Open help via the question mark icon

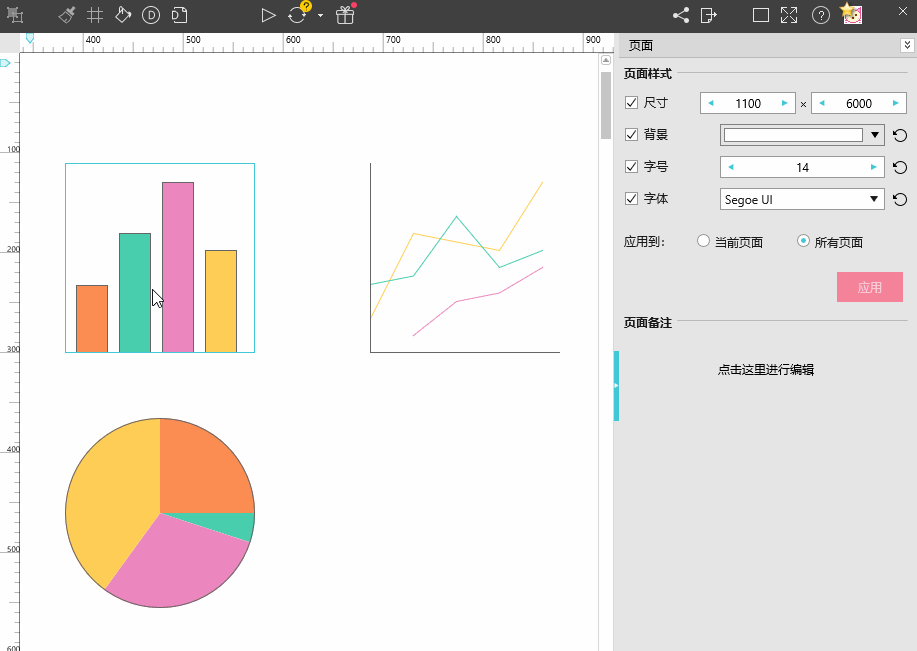coord(821,15)
